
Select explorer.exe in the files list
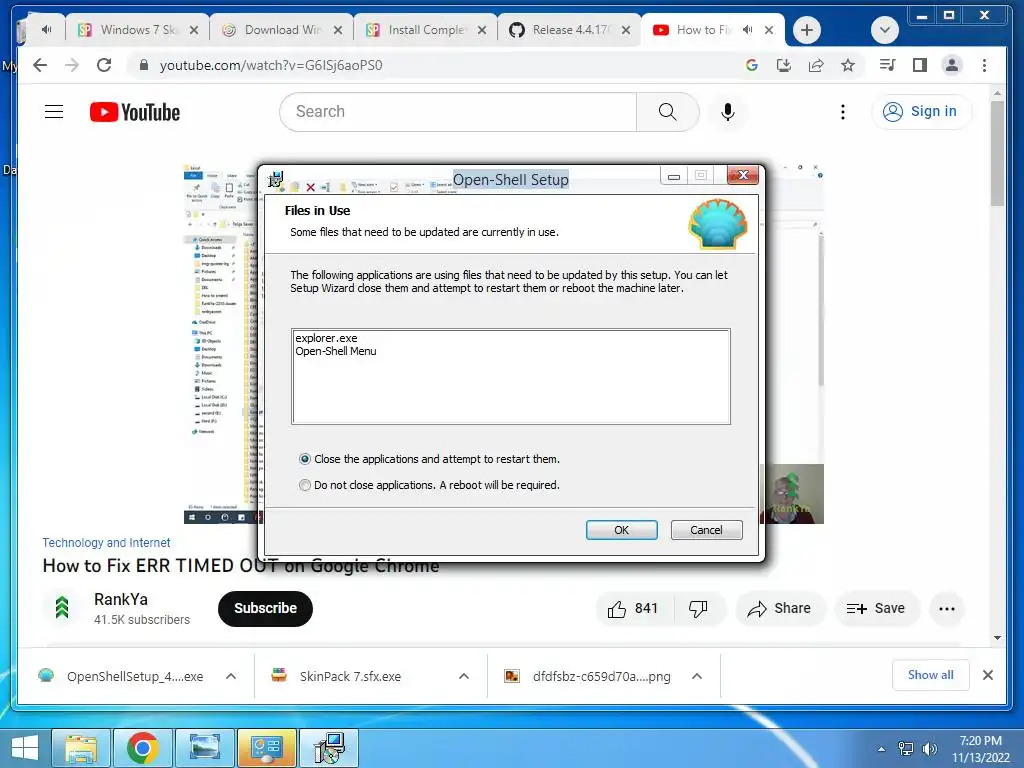pyautogui.click(x=326, y=338)
